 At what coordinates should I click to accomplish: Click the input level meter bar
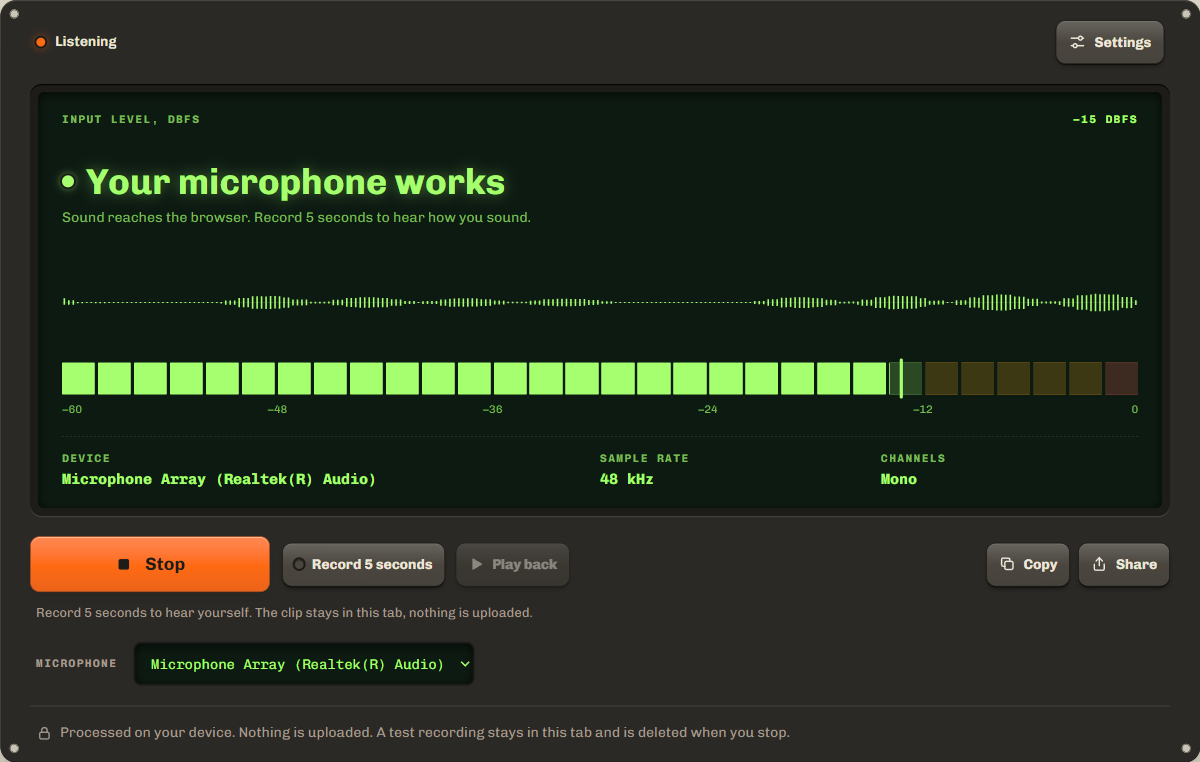pyautogui.click(x=600, y=378)
